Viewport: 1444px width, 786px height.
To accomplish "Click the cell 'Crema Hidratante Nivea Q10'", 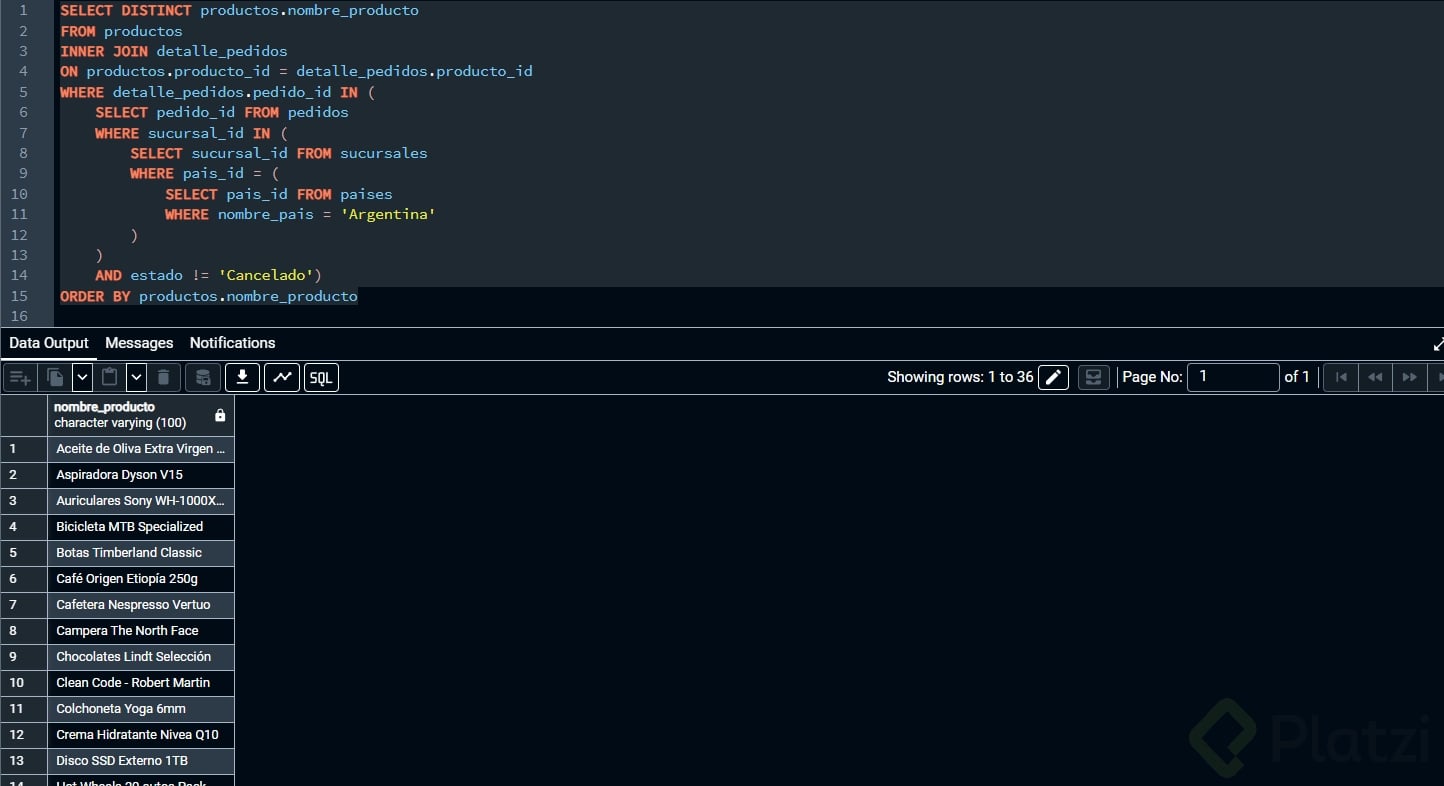I will pyautogui.click(x=141, y=735).
